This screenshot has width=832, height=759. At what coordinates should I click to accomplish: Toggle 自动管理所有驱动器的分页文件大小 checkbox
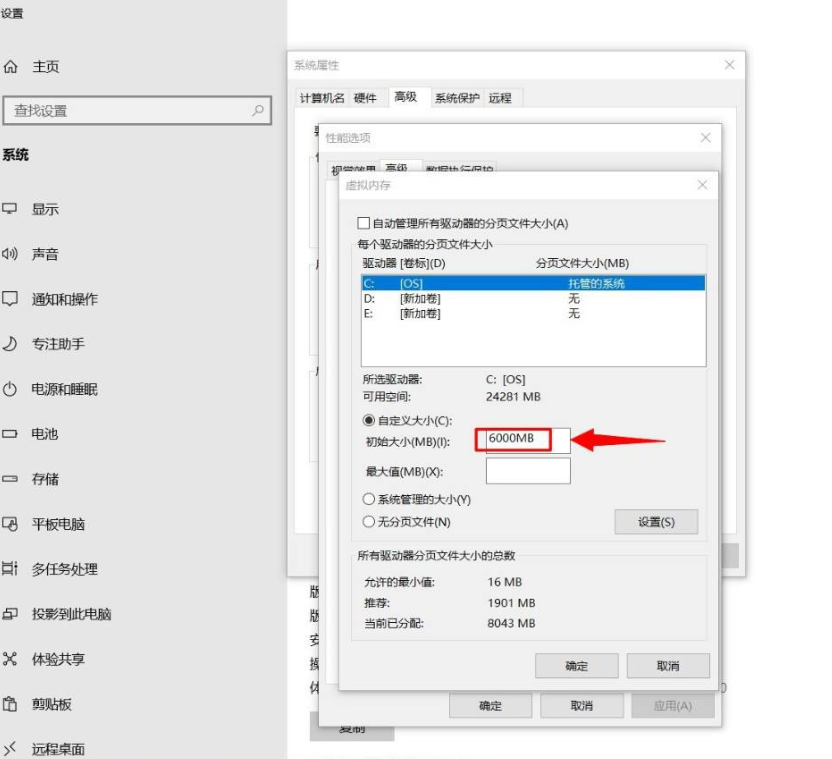pyautogui.click(x=363, y=223)
